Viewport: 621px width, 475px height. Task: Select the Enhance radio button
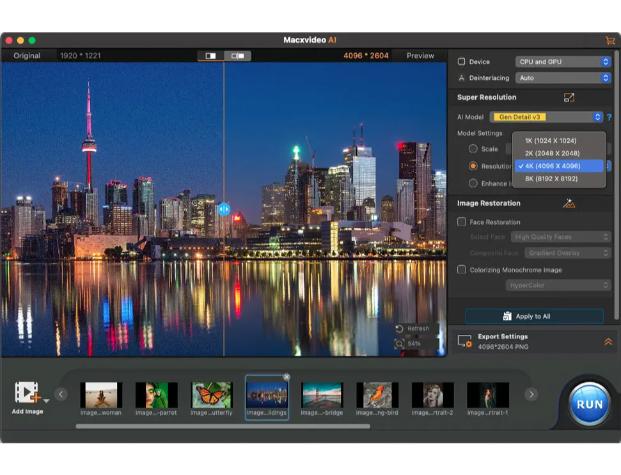473,183
